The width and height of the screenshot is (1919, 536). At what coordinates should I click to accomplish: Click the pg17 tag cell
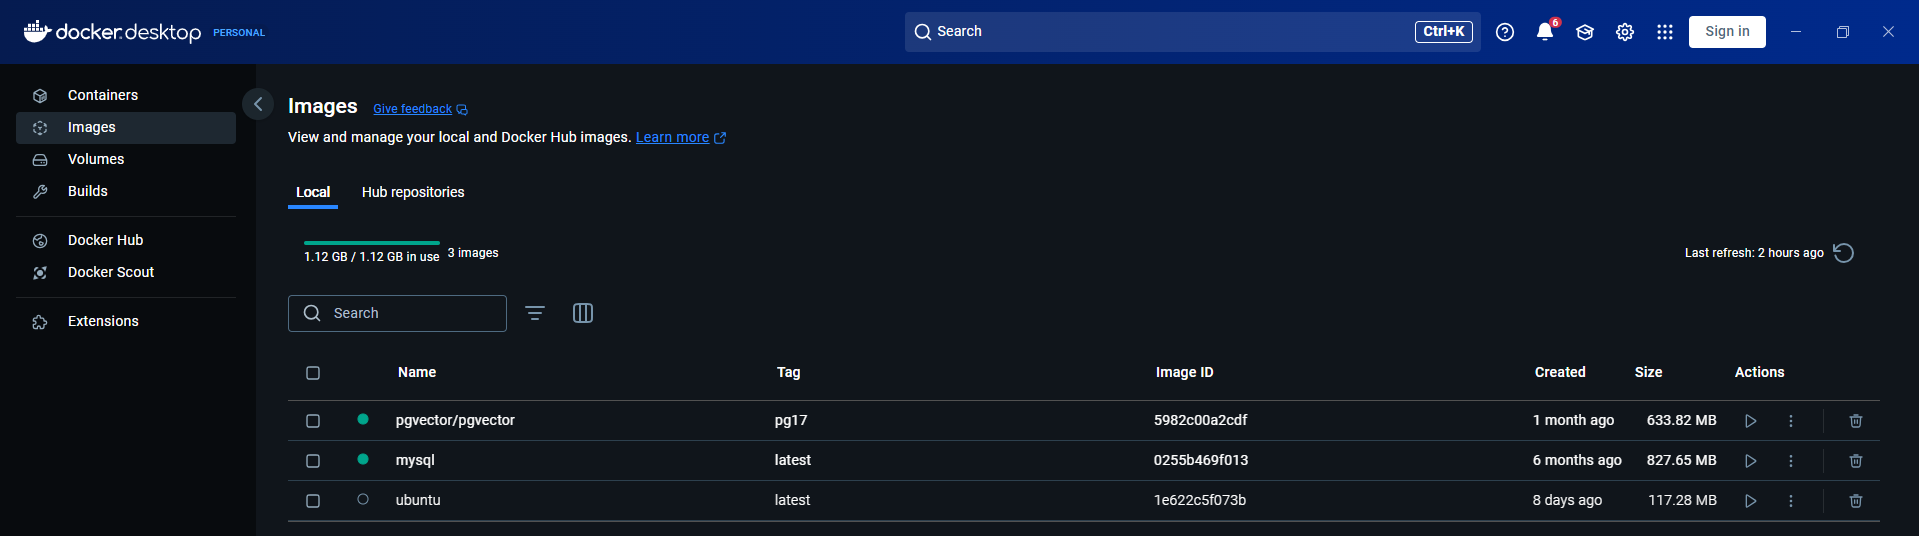791,420
